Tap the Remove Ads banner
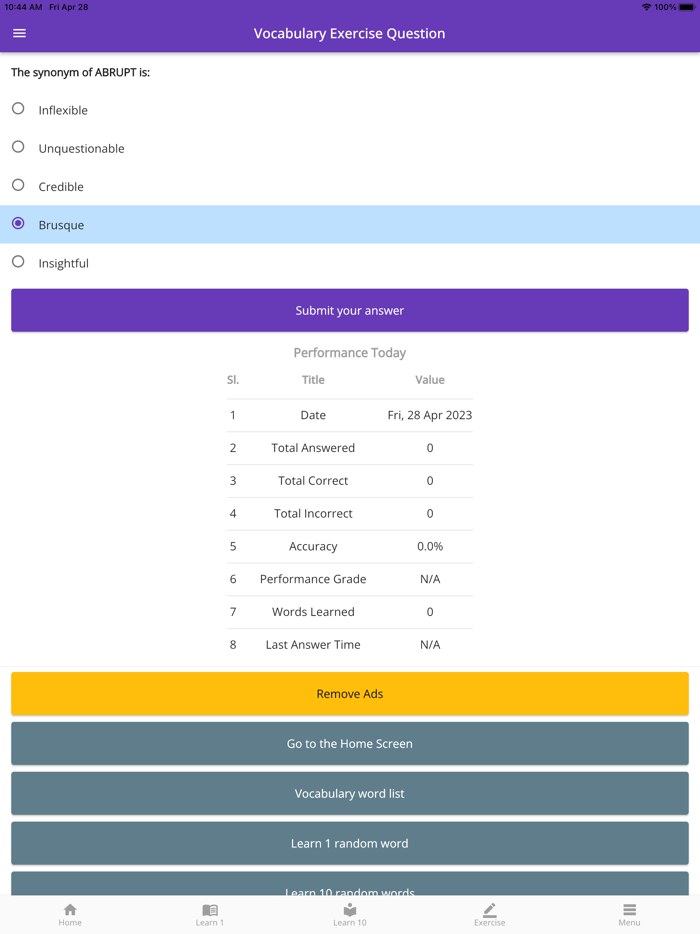The image size is (700, 934). (x=349, y=693)
